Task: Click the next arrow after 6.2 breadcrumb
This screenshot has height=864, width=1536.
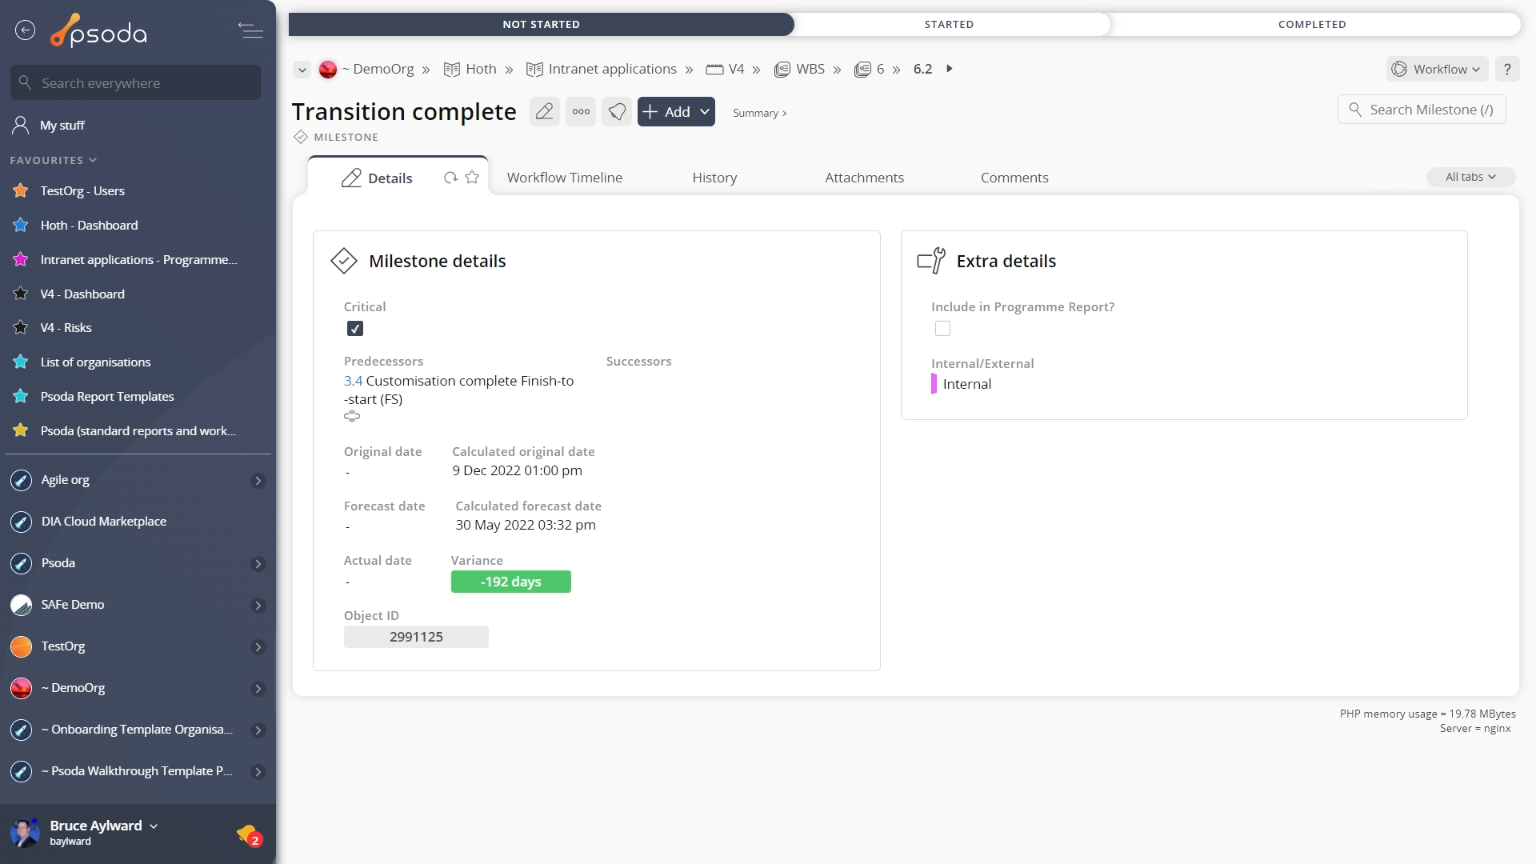Action: [949, 69]
